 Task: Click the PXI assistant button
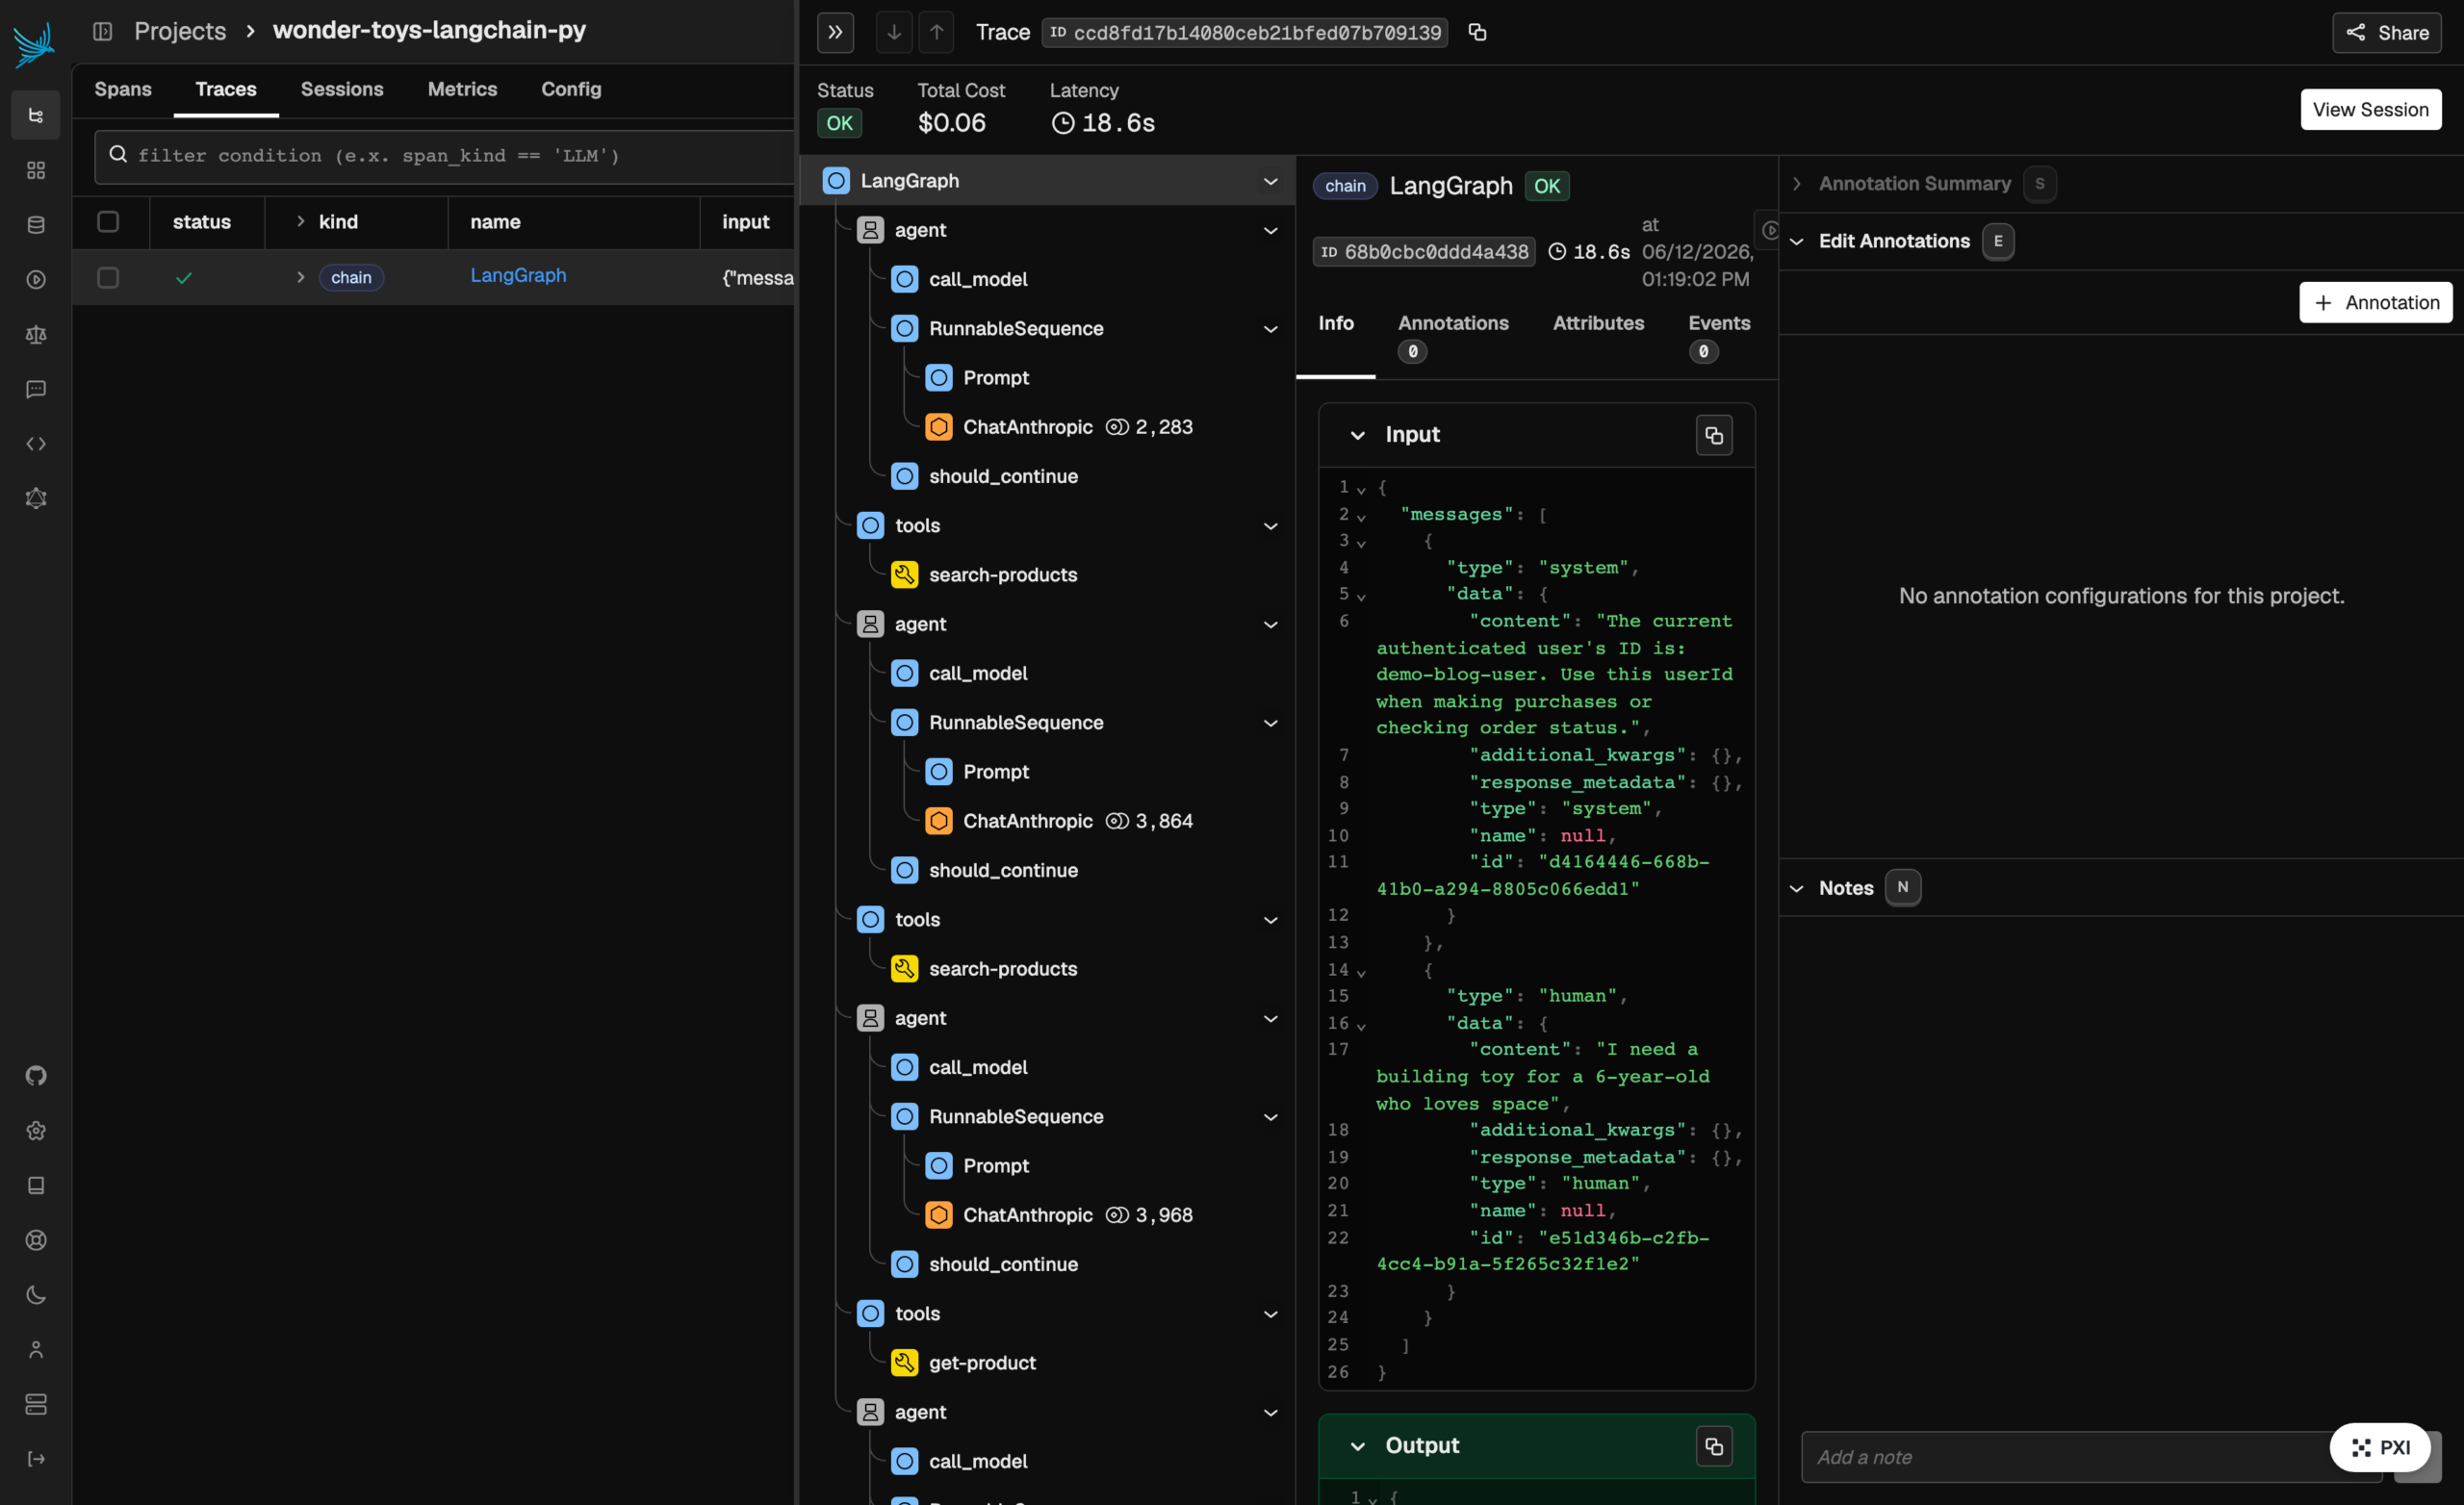pos(2380,1447)
